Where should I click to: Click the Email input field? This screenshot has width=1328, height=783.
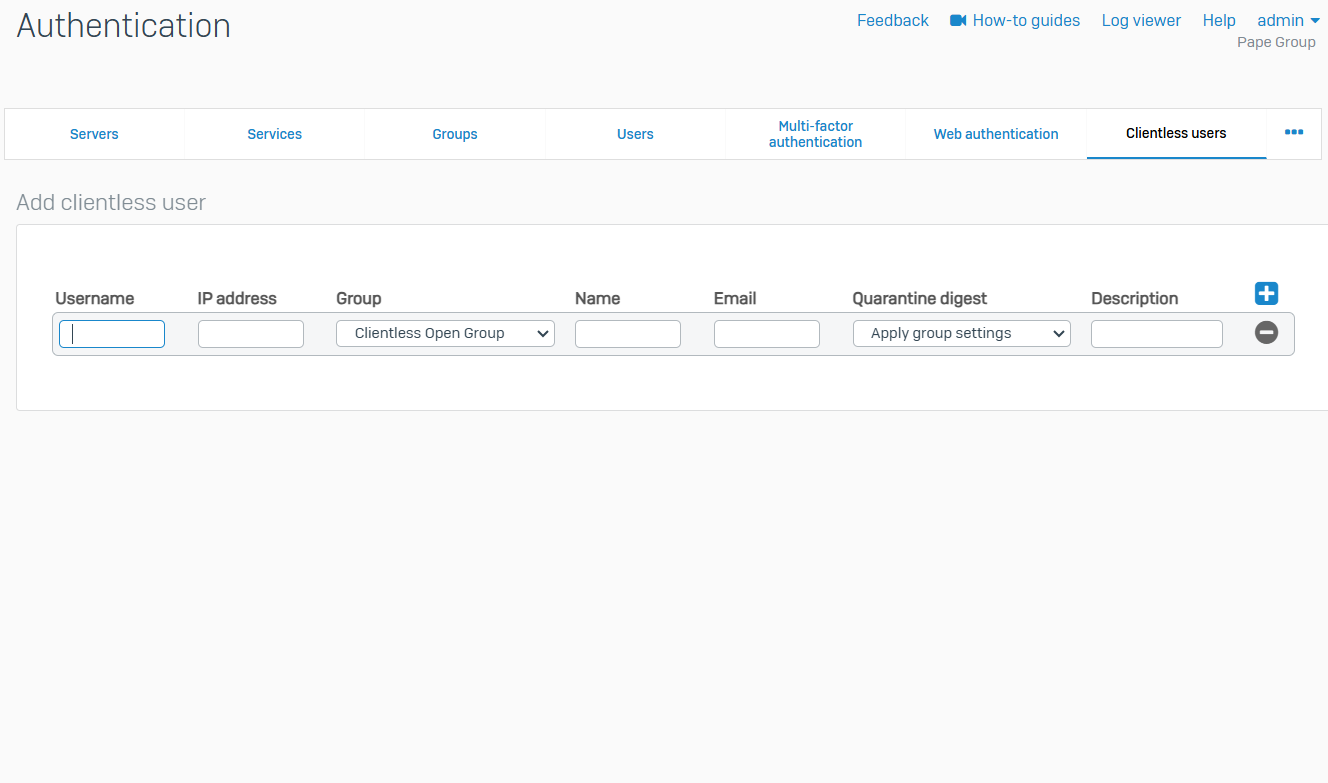point(766,334)
